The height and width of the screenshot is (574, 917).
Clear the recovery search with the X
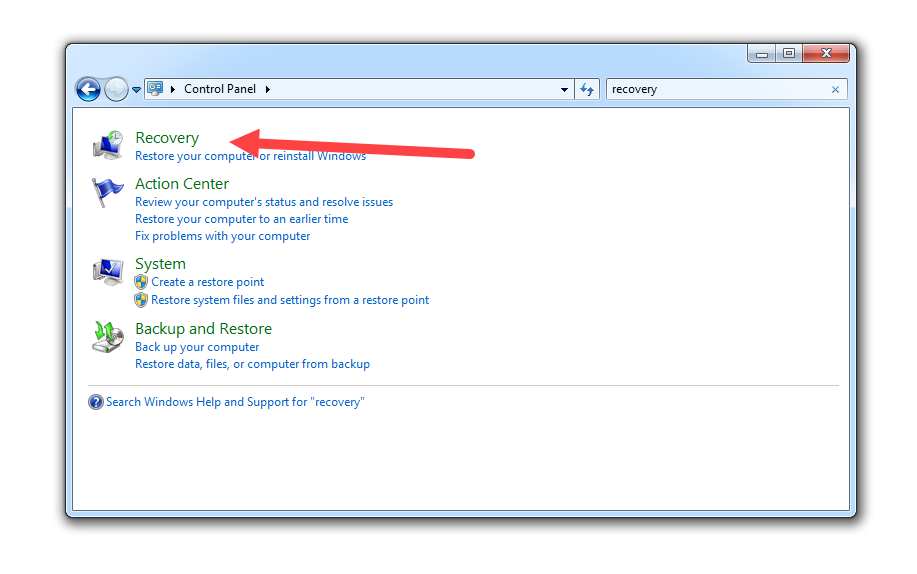coord(835,90)
